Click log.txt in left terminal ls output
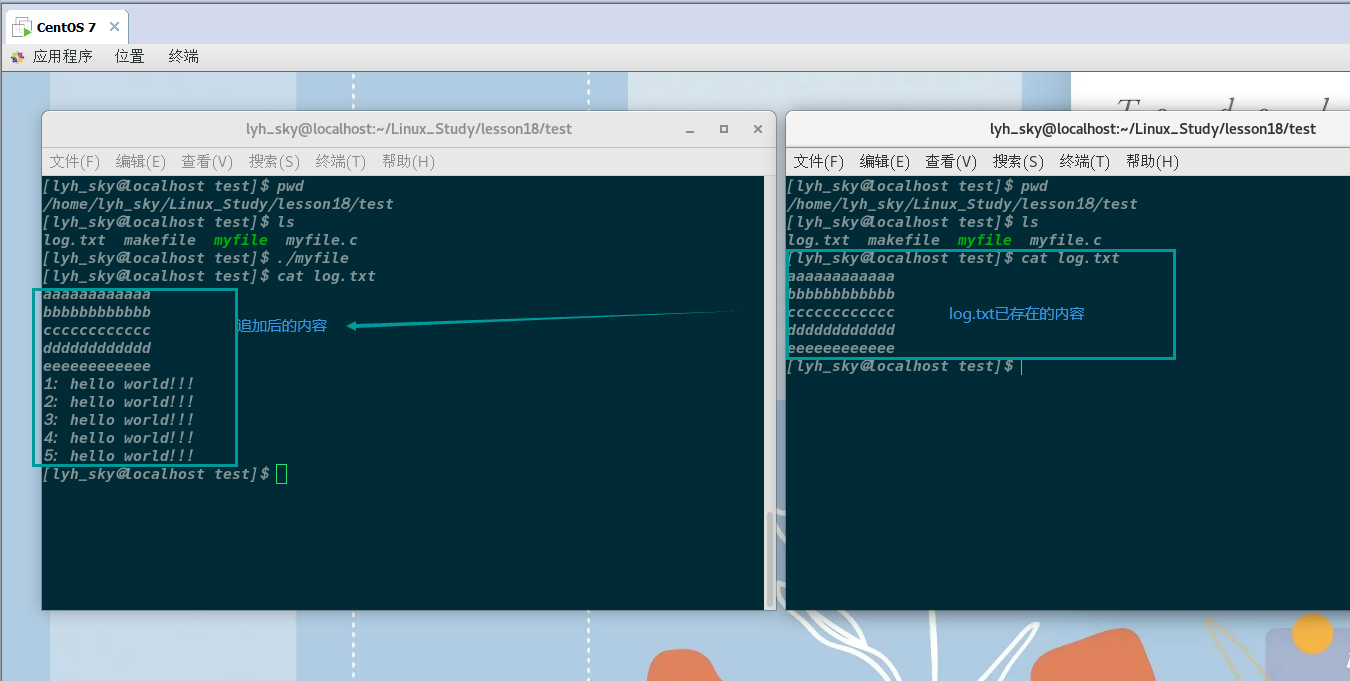 (75, 240)
